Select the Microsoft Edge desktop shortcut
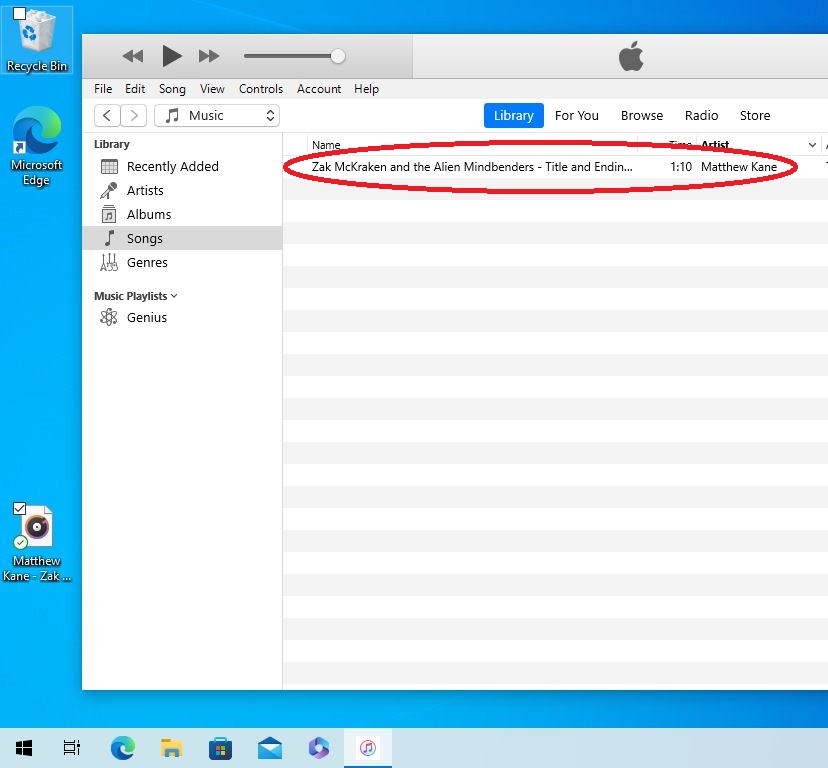 click(37, 146)
